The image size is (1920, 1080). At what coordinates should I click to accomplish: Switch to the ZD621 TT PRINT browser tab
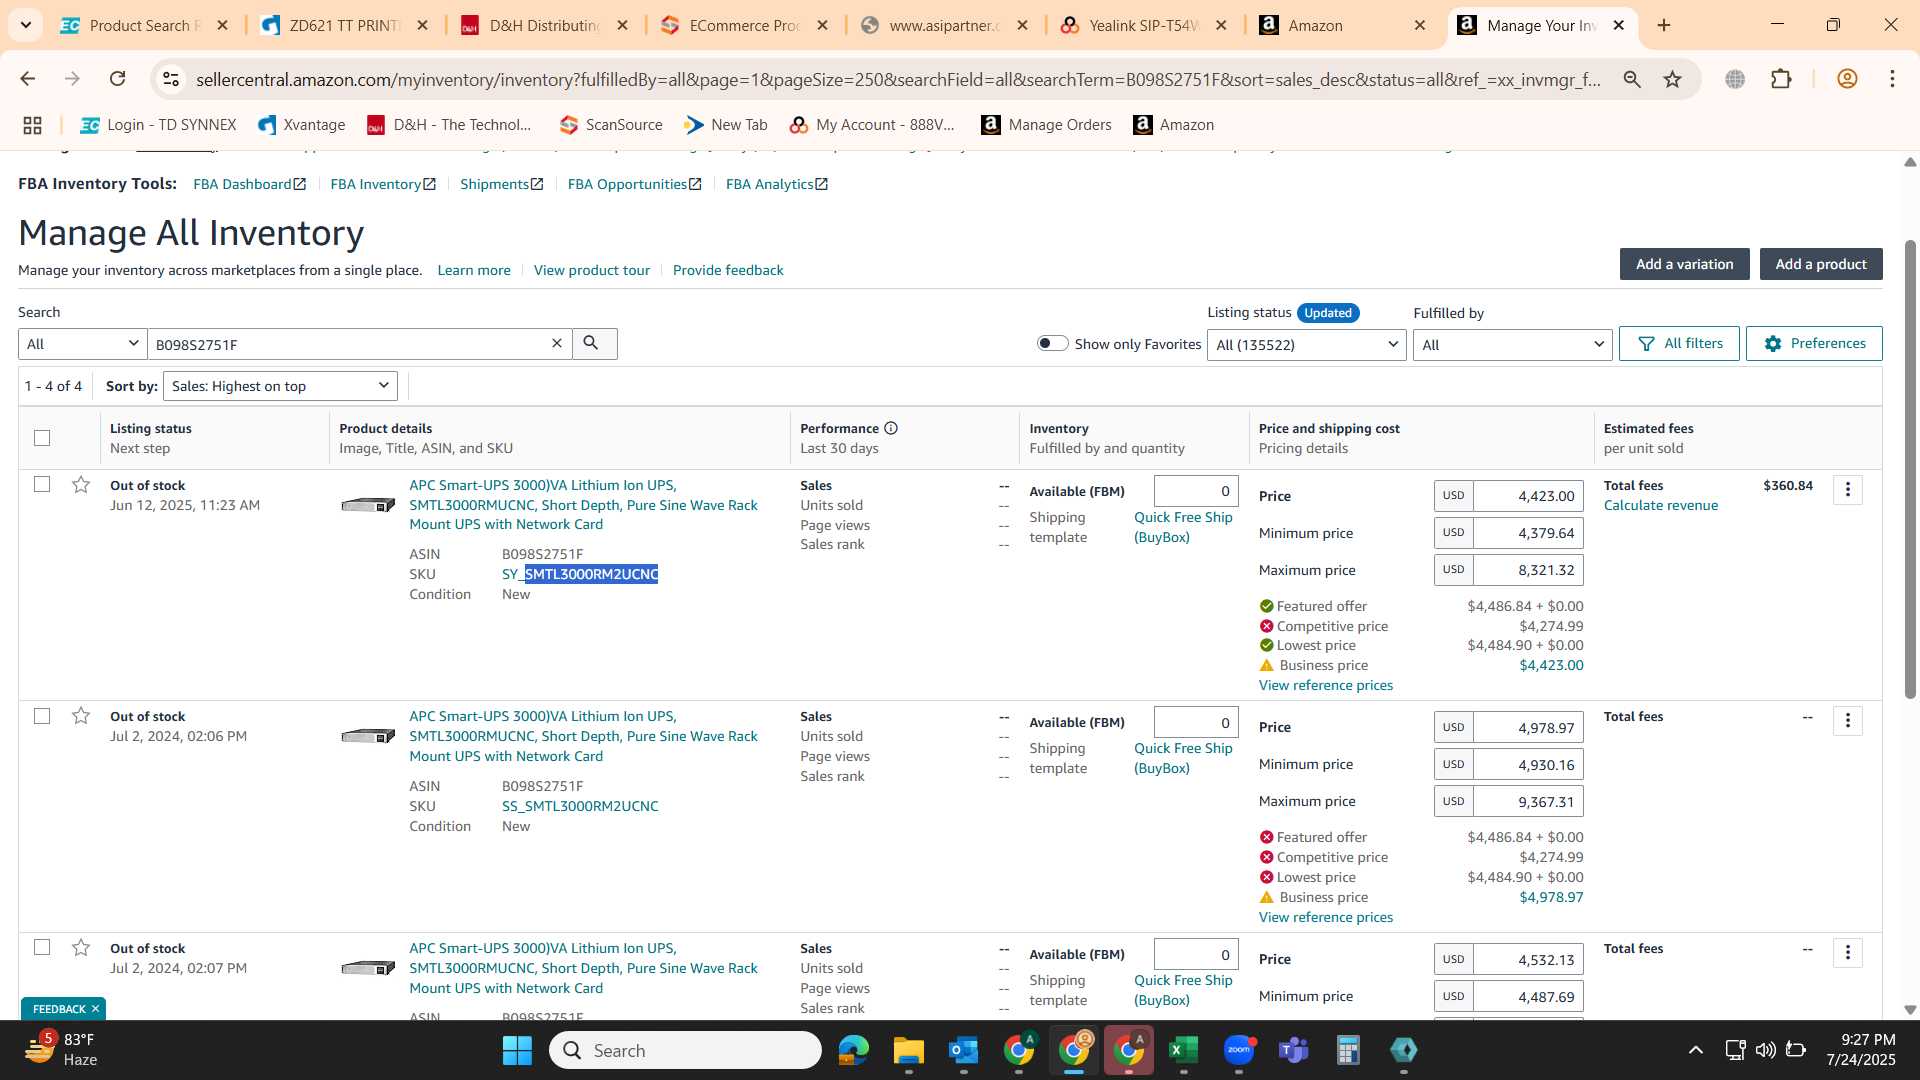[x=344, y=25]
